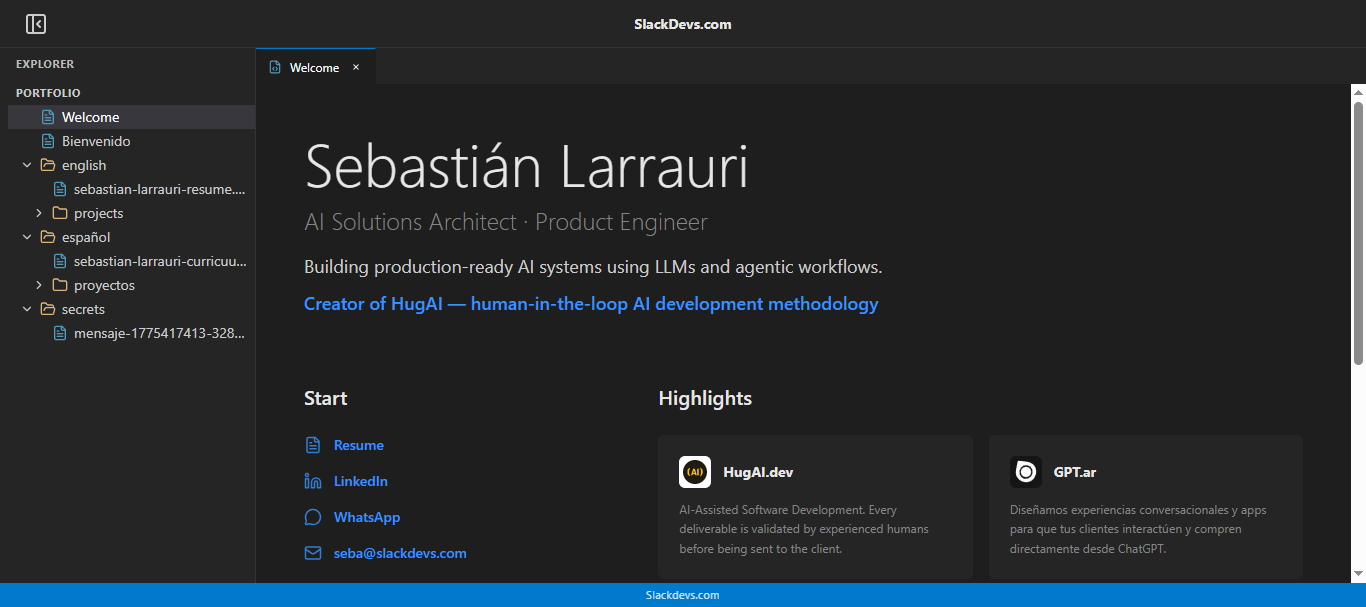Viewport: 1366px width, 607px height.
Task: Click the GPT.ar logo icon
Action: pos(1025,471)
